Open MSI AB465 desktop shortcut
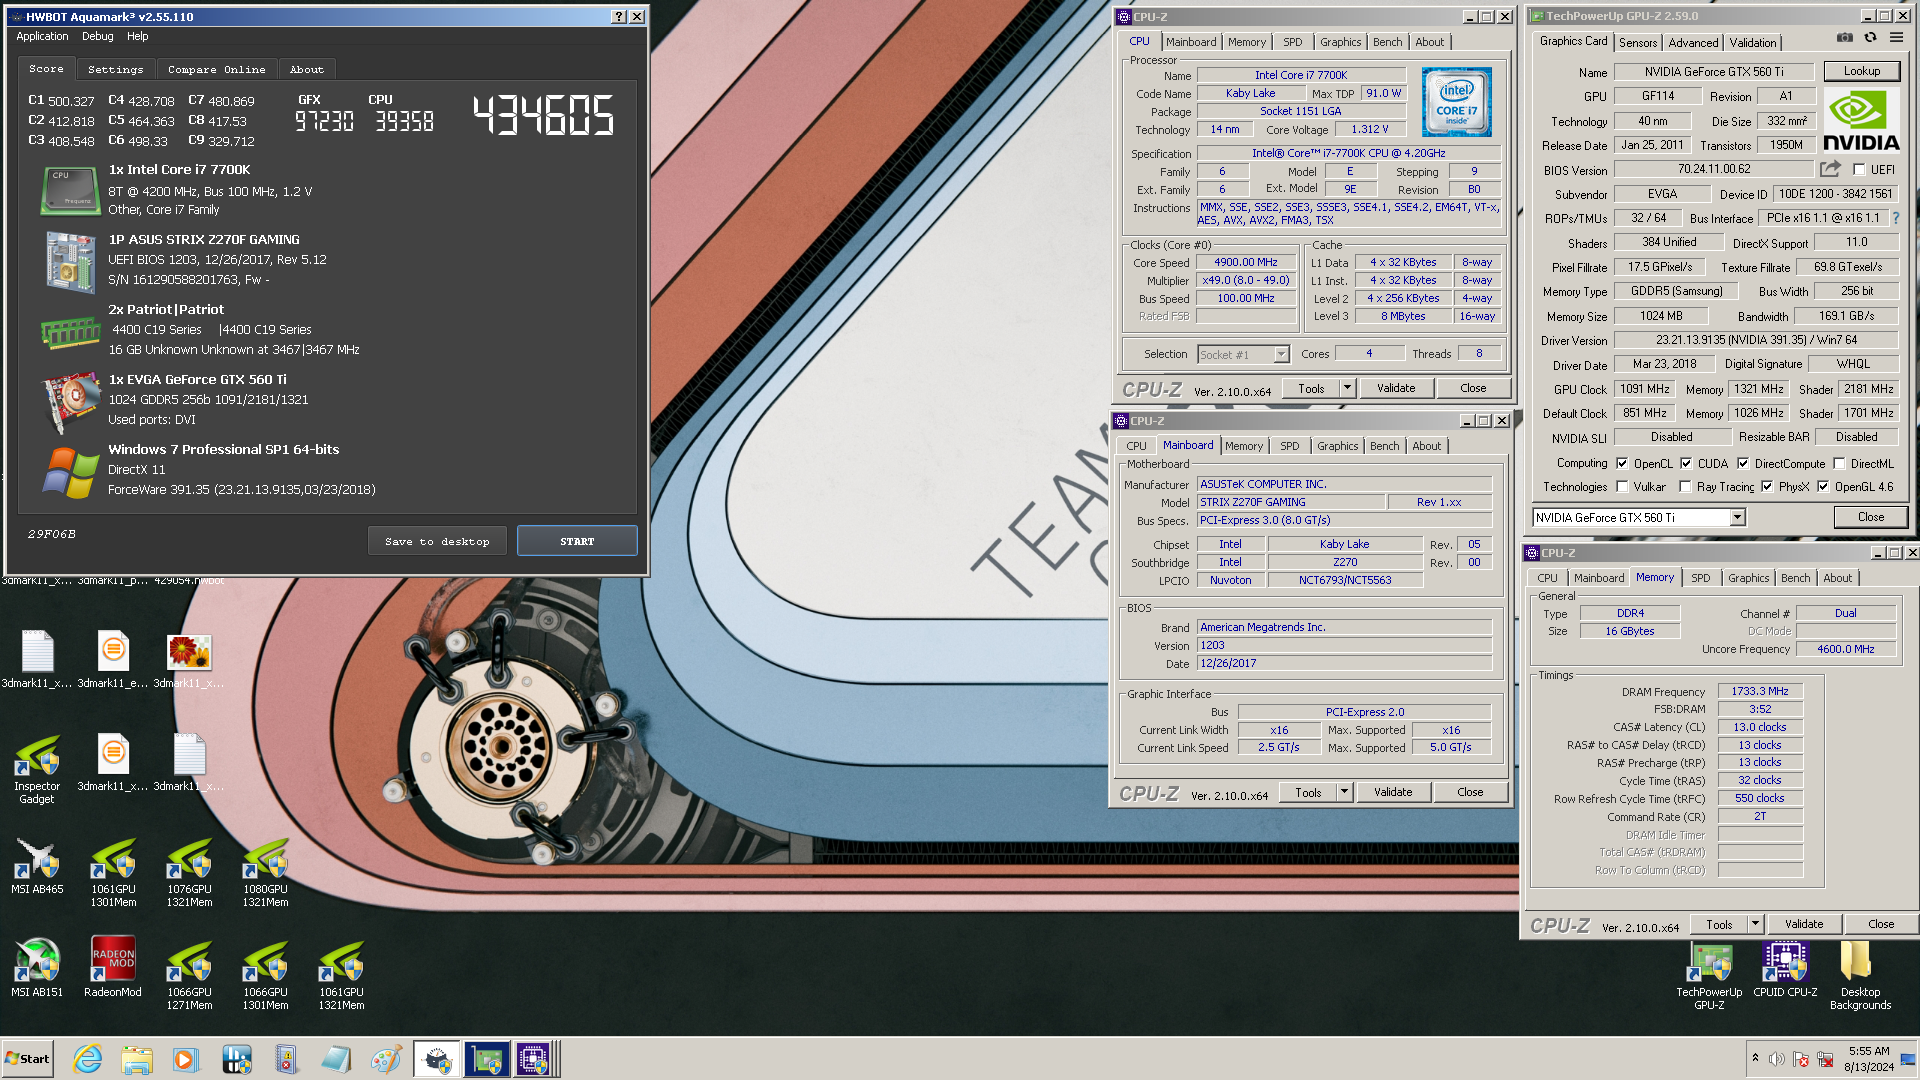 point(37,865)
